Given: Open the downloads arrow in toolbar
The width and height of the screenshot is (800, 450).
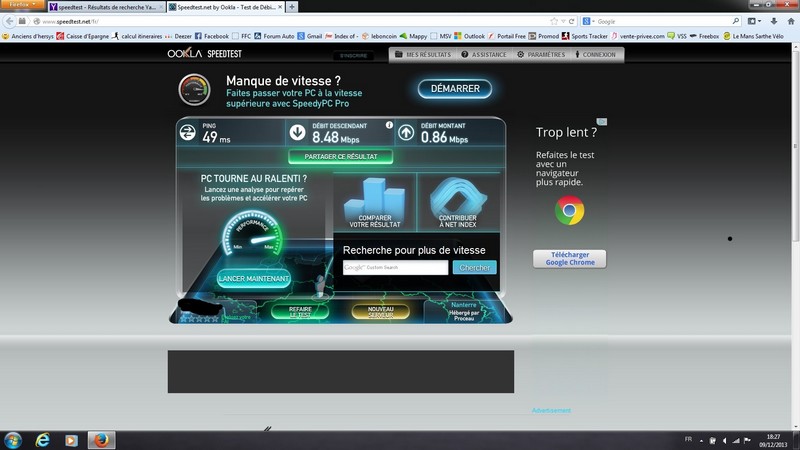Looking at the screenshot, I should 773,21.
